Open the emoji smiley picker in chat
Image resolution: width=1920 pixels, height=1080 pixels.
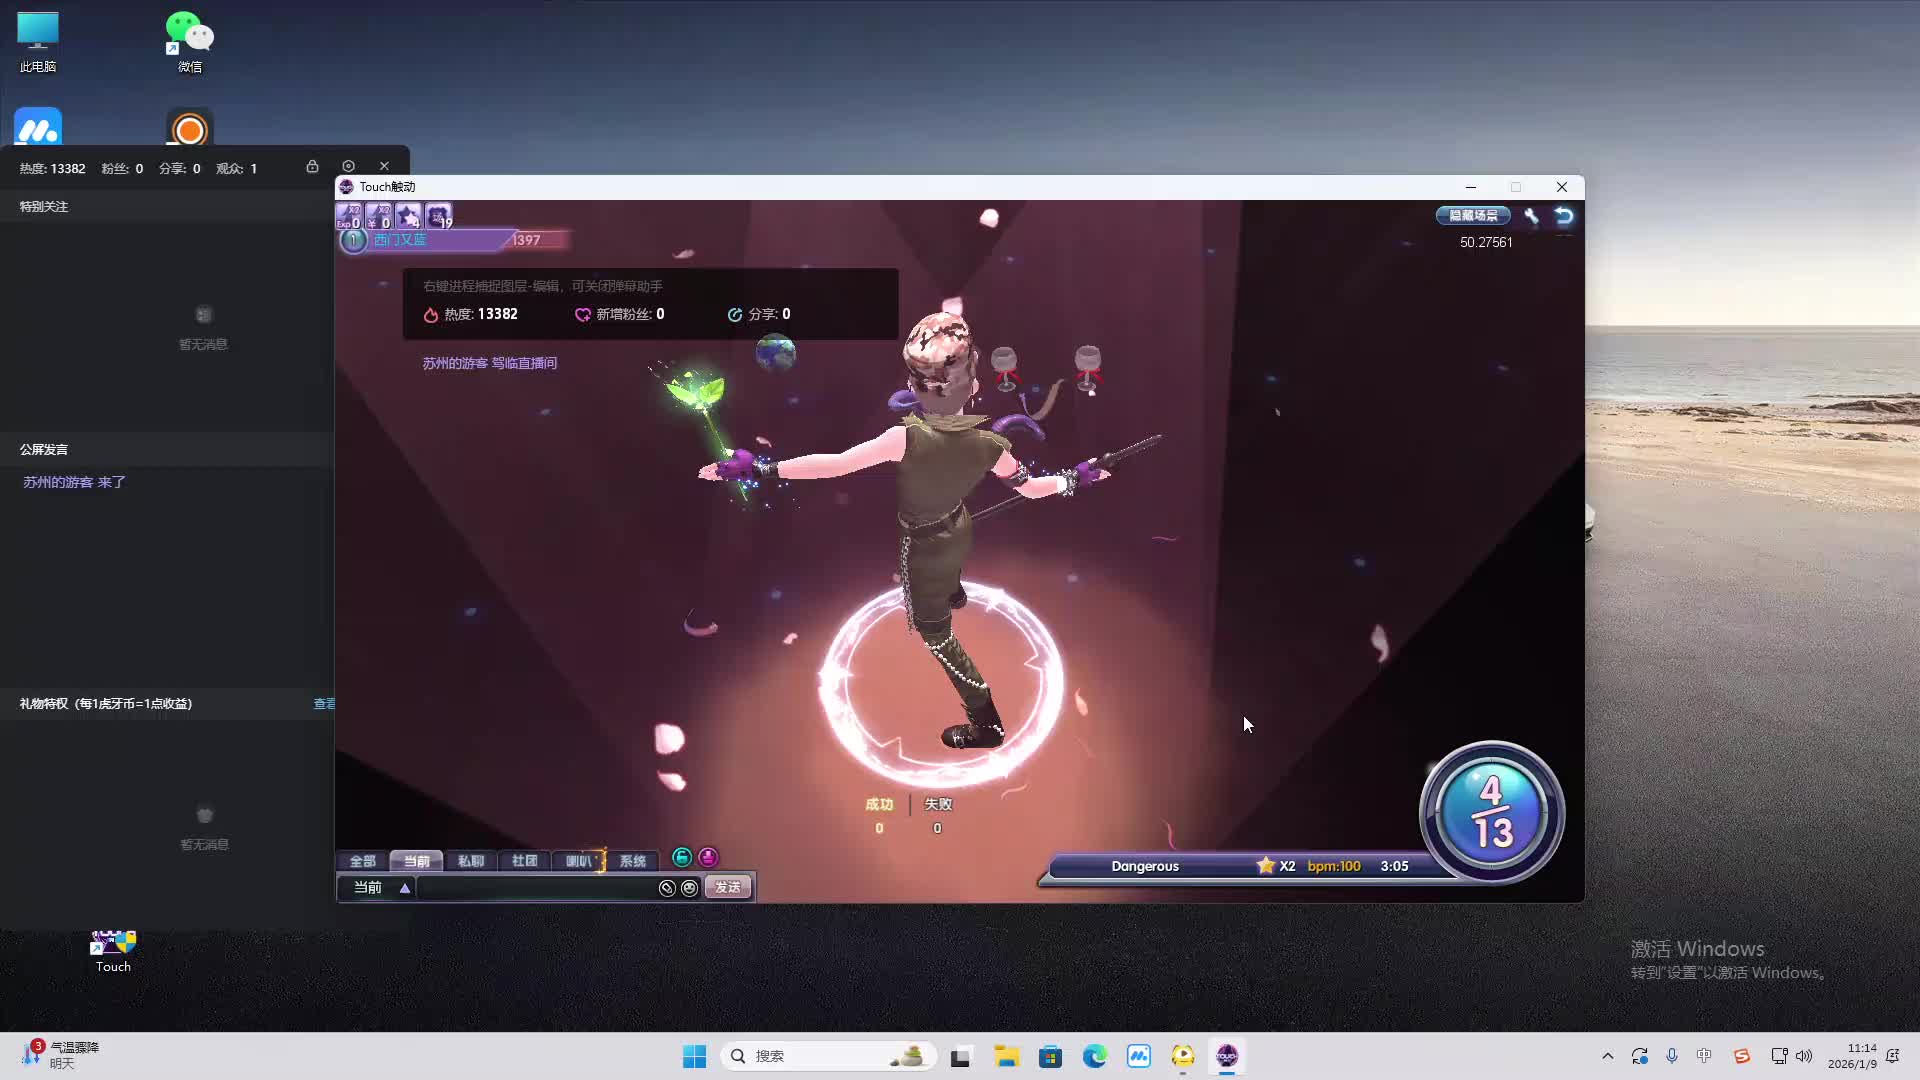[x=689, y=888]
